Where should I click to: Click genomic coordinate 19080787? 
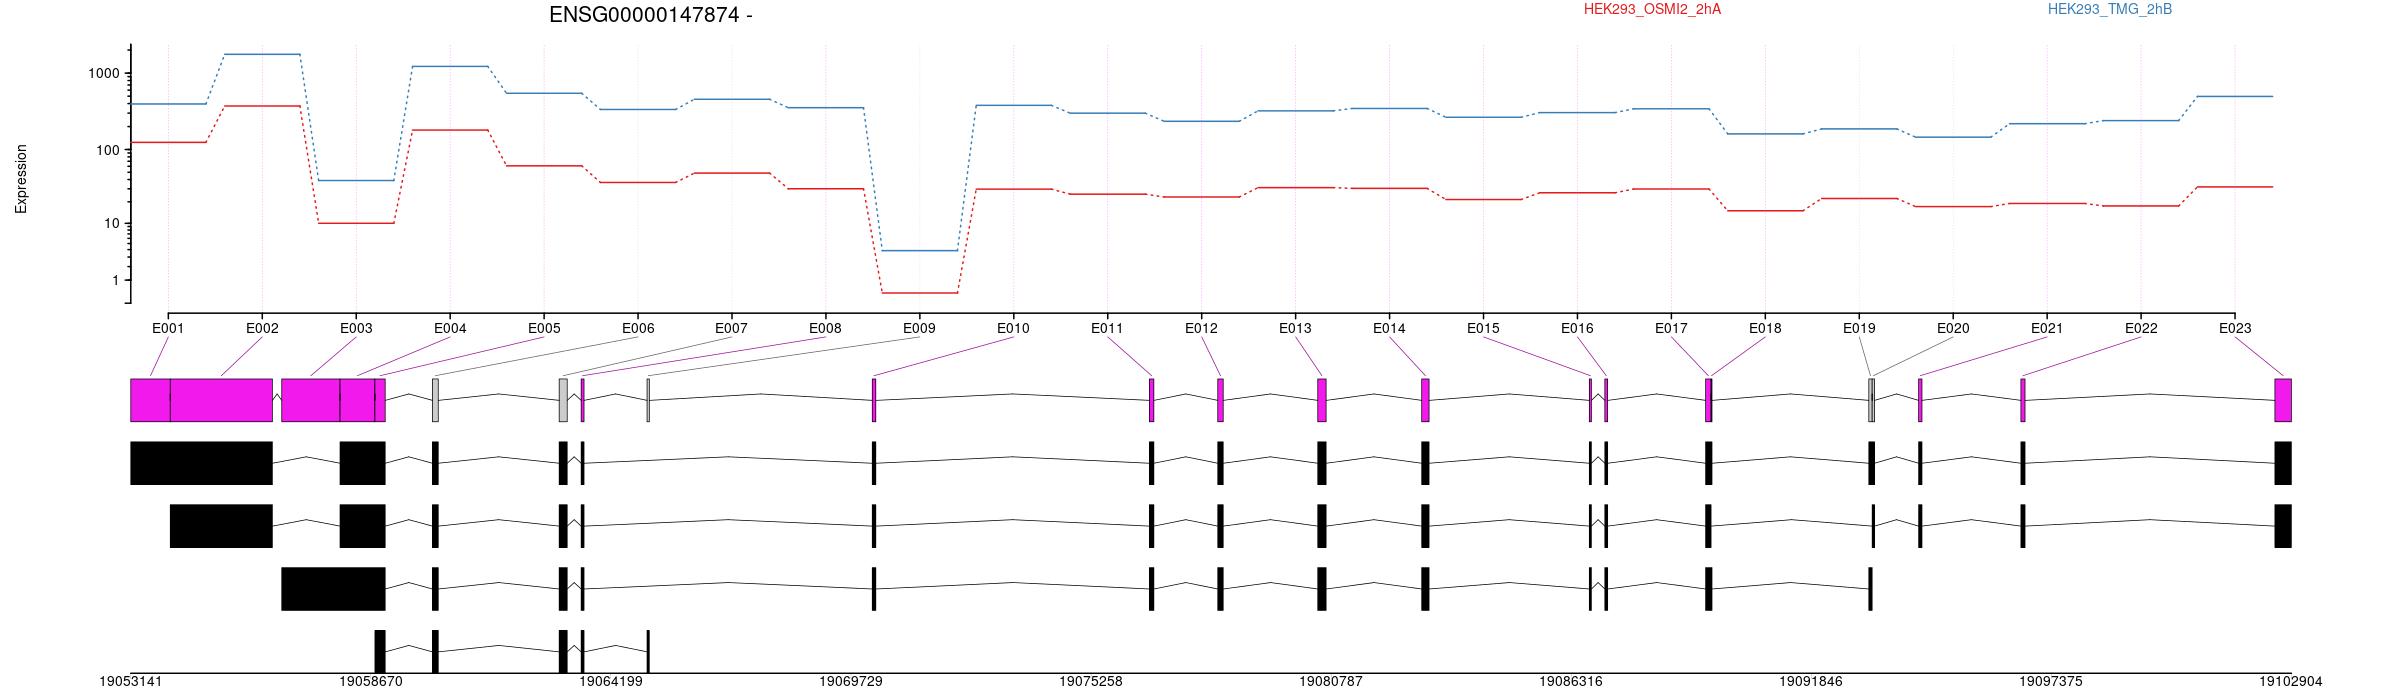pyautogui.click(x=1331, y=682)
